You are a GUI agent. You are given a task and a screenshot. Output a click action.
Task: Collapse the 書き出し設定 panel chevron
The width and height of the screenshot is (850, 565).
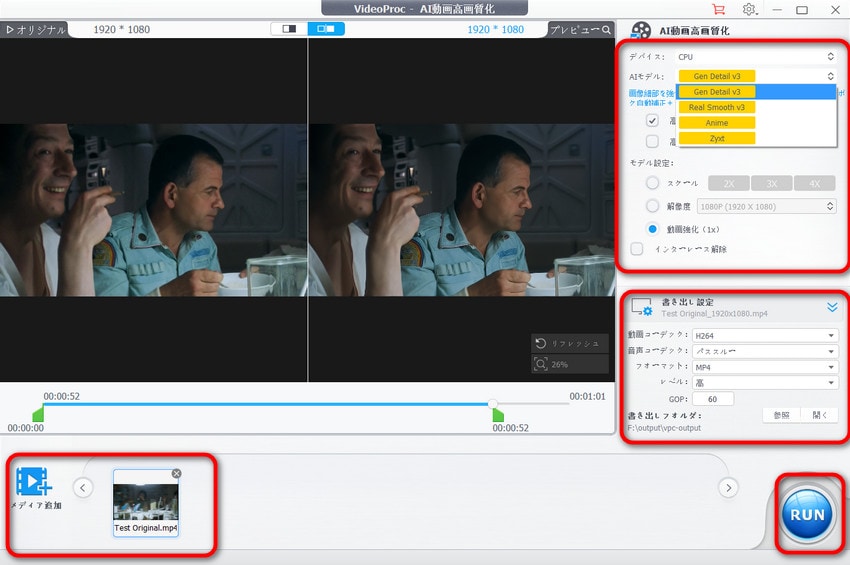point(832,307)
